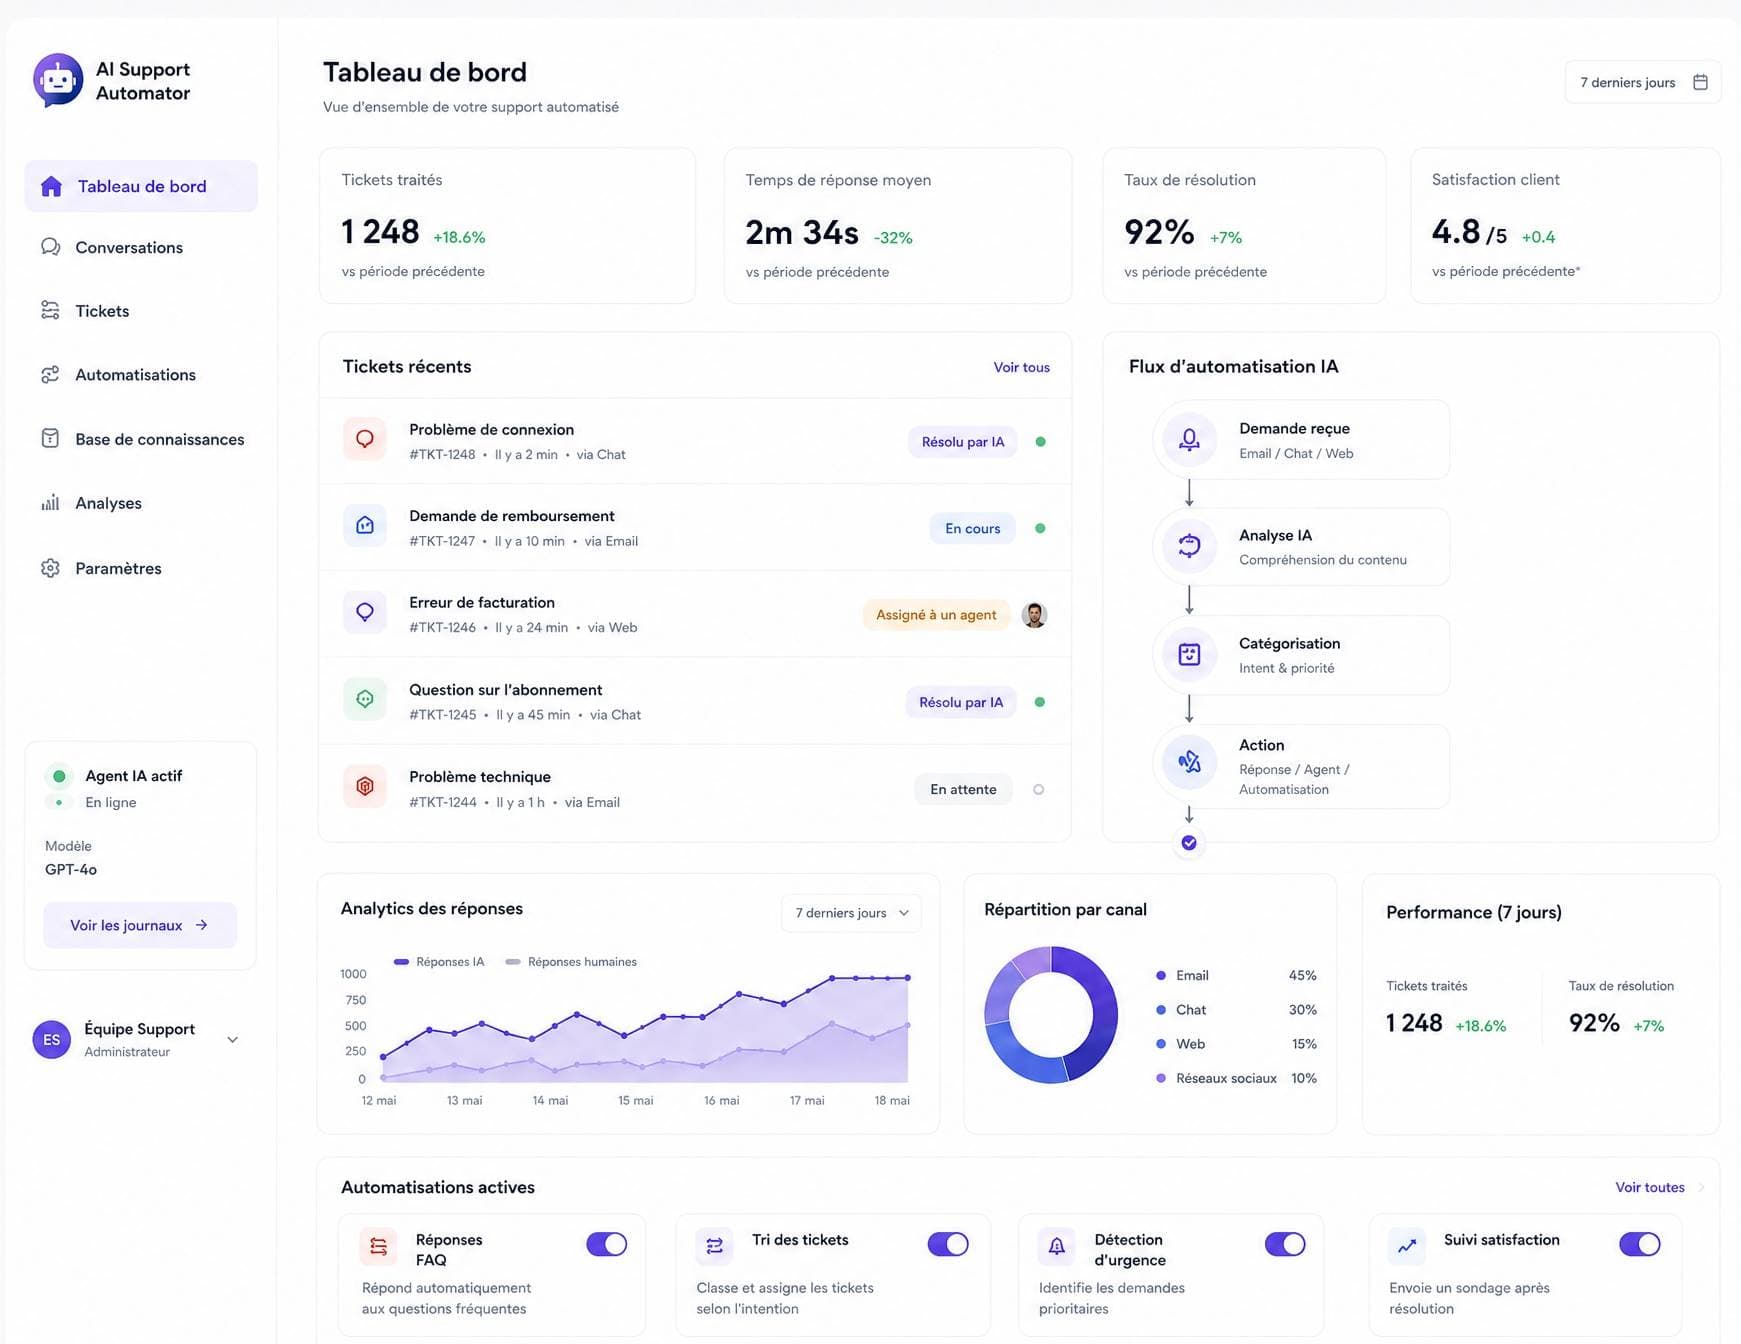Screen dimensions: 1741x1344
Task: Click the Suivi satisfaction trend icon
Action: coord(1407,1246)
